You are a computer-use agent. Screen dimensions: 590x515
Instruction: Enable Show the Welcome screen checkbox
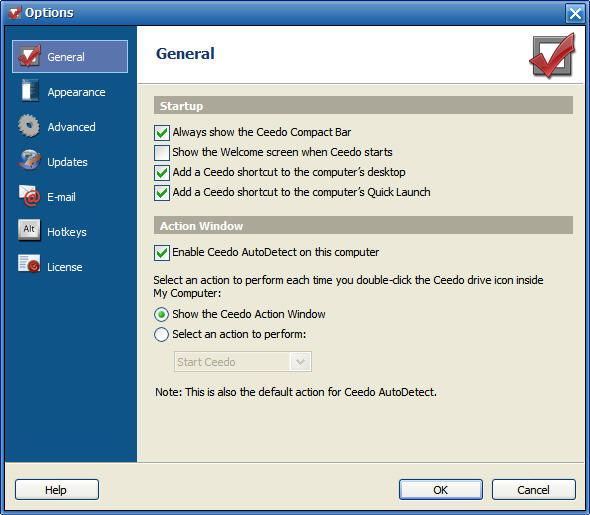pyautogui.click(x=162, y=153)
